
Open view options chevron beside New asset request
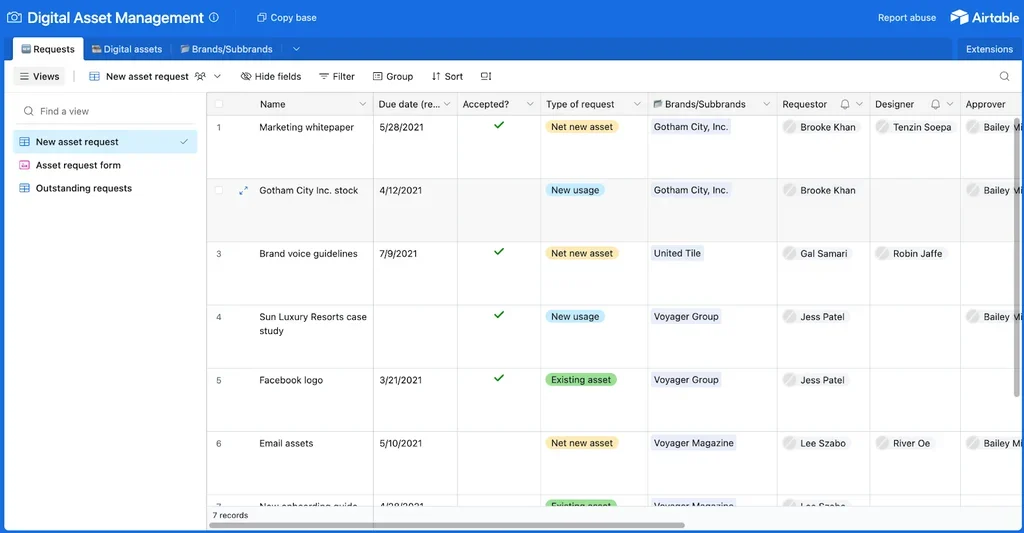[217, 76]
